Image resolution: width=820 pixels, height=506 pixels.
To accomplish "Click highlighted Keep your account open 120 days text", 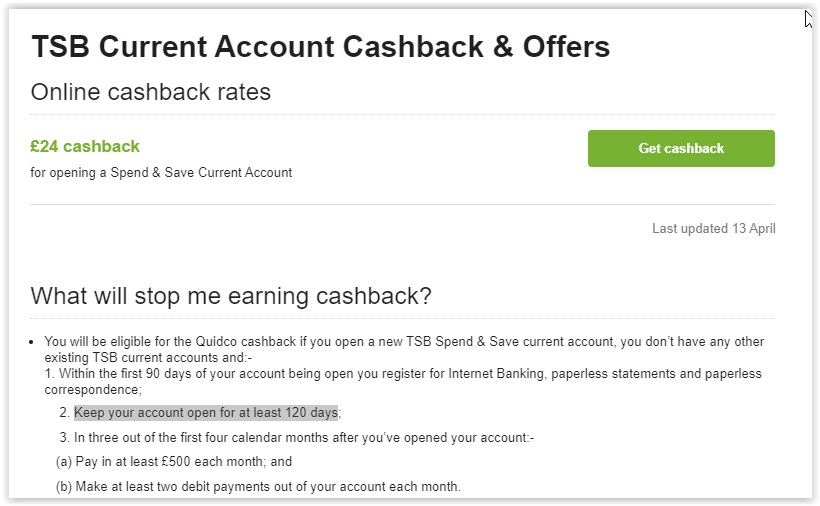I will click(206, 412).
